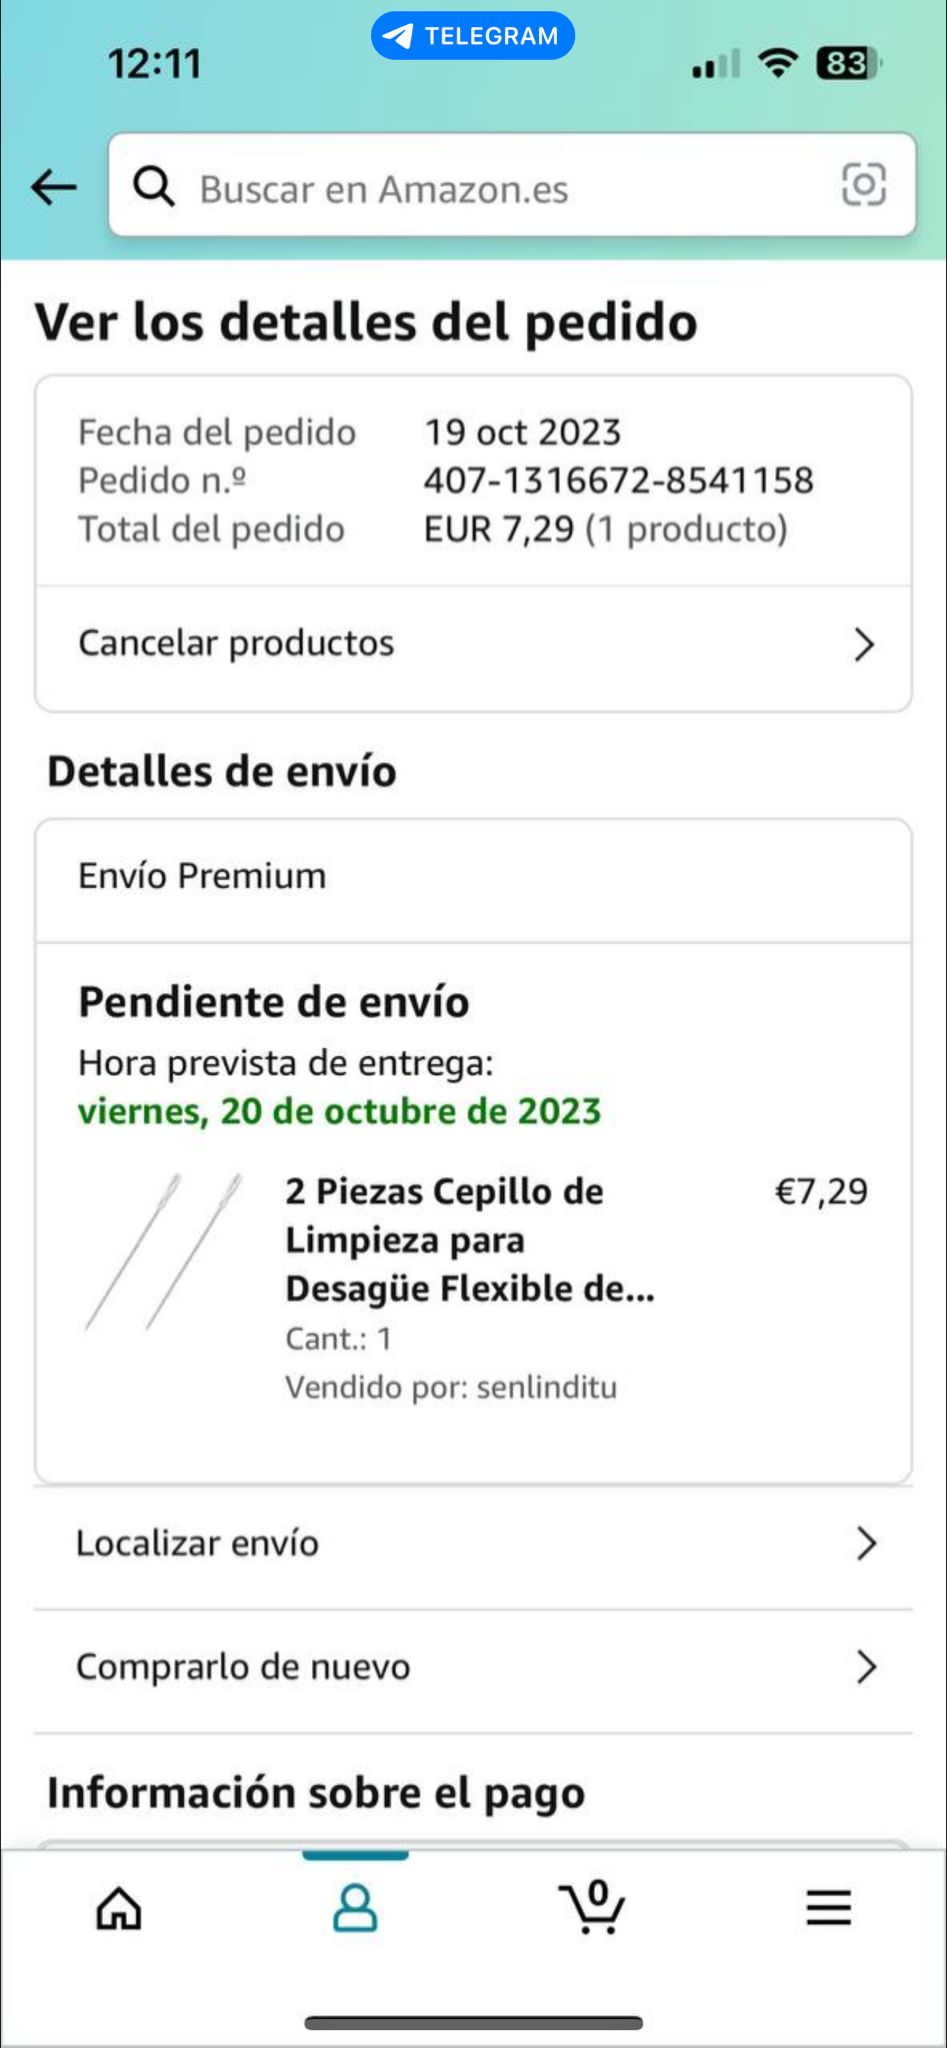
Task: Go to the Home tab icon
Action: coord(119,1908)
